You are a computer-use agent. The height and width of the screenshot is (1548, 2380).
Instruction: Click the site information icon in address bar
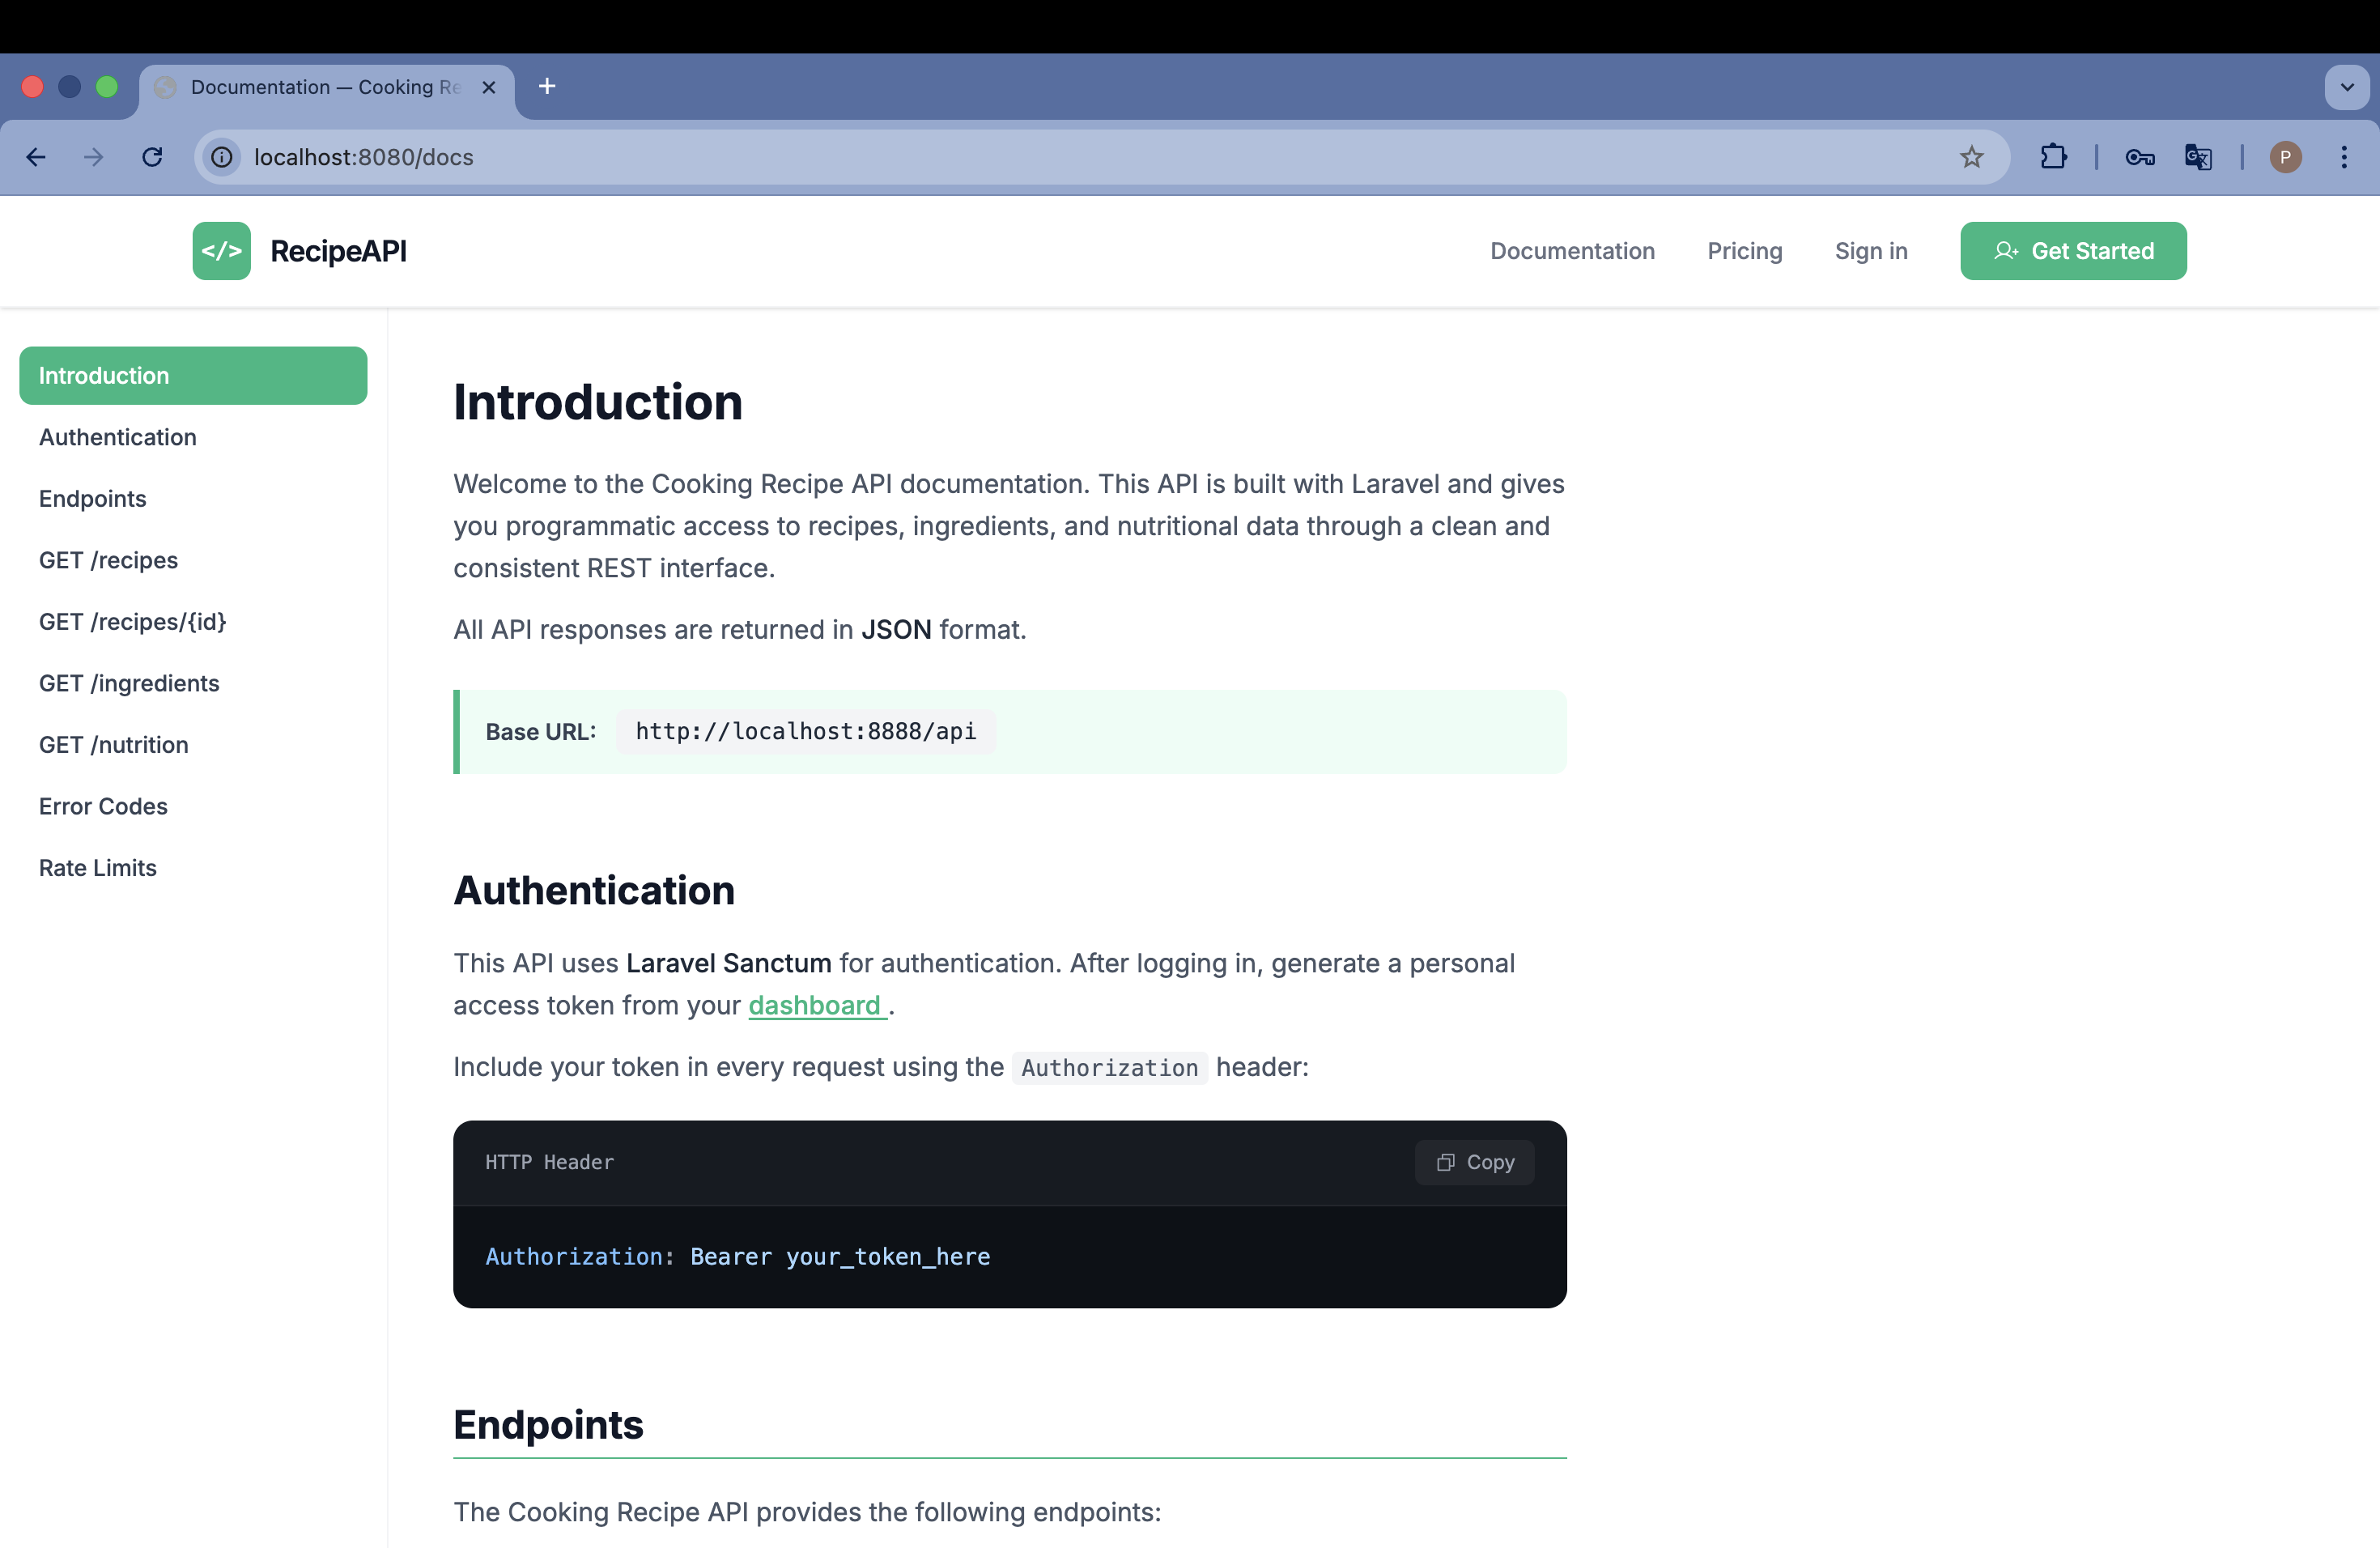tap(220, 157)
